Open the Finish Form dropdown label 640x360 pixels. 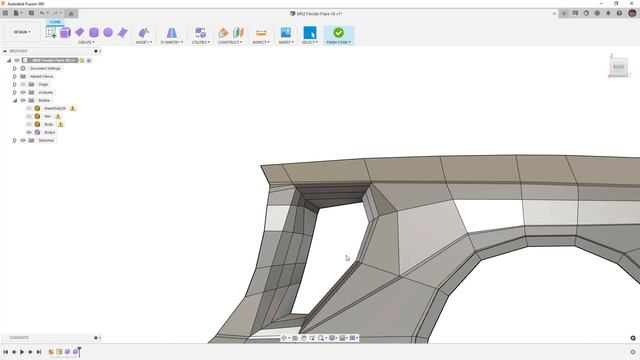pyautogui.click(x=338, y=42)
